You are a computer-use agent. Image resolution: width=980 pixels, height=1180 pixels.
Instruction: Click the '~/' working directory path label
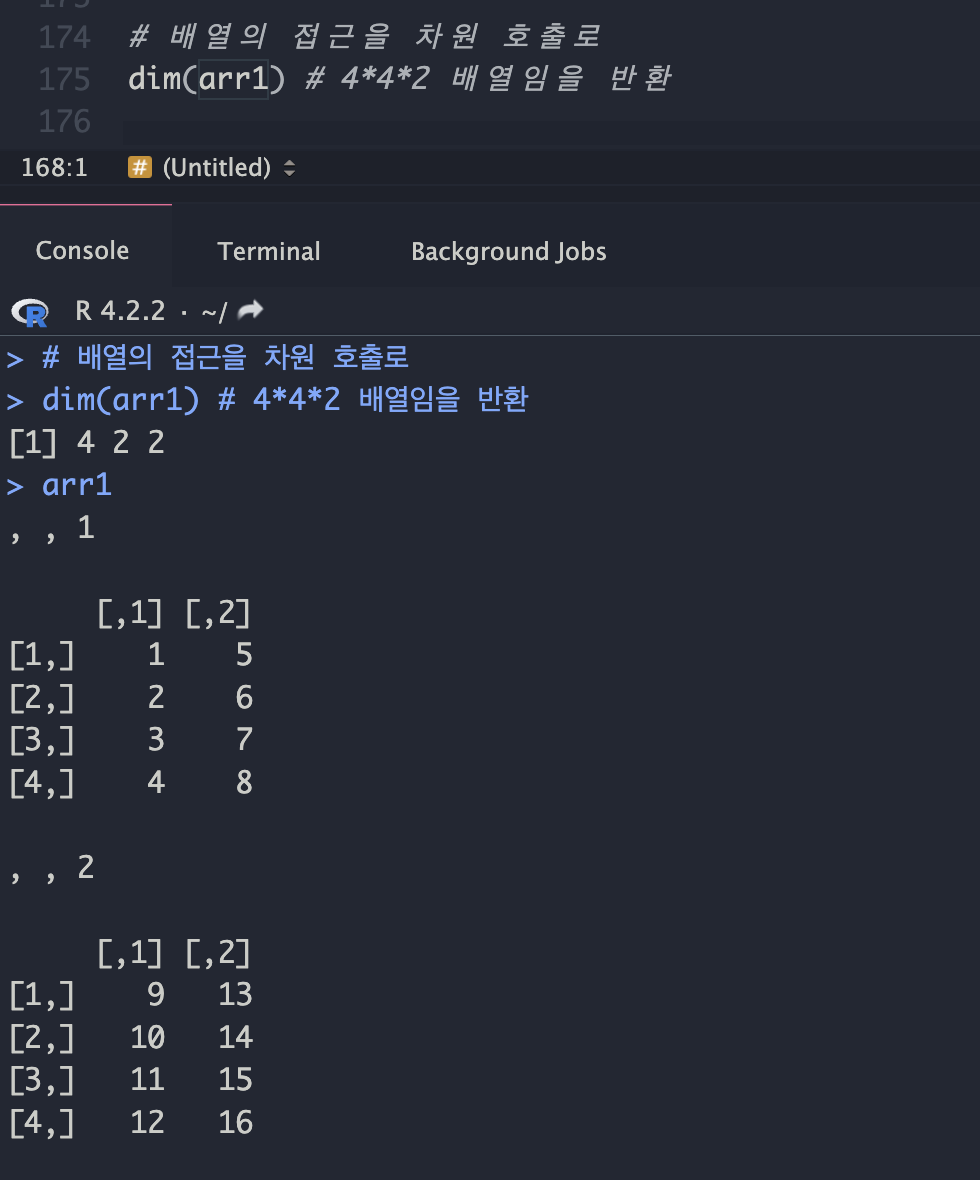coord(215,312)
